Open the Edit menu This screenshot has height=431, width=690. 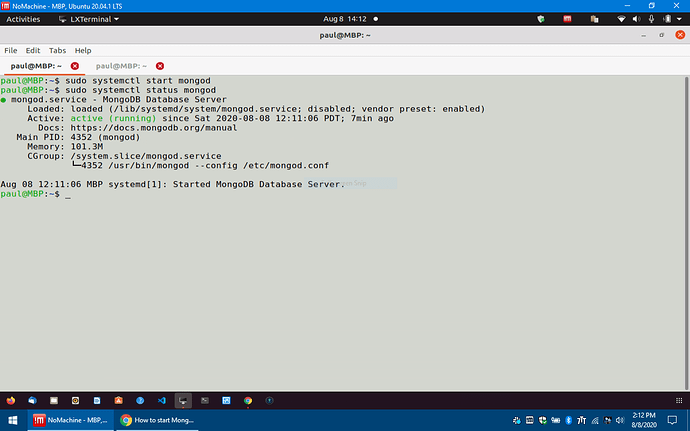(x=33, y=50)
